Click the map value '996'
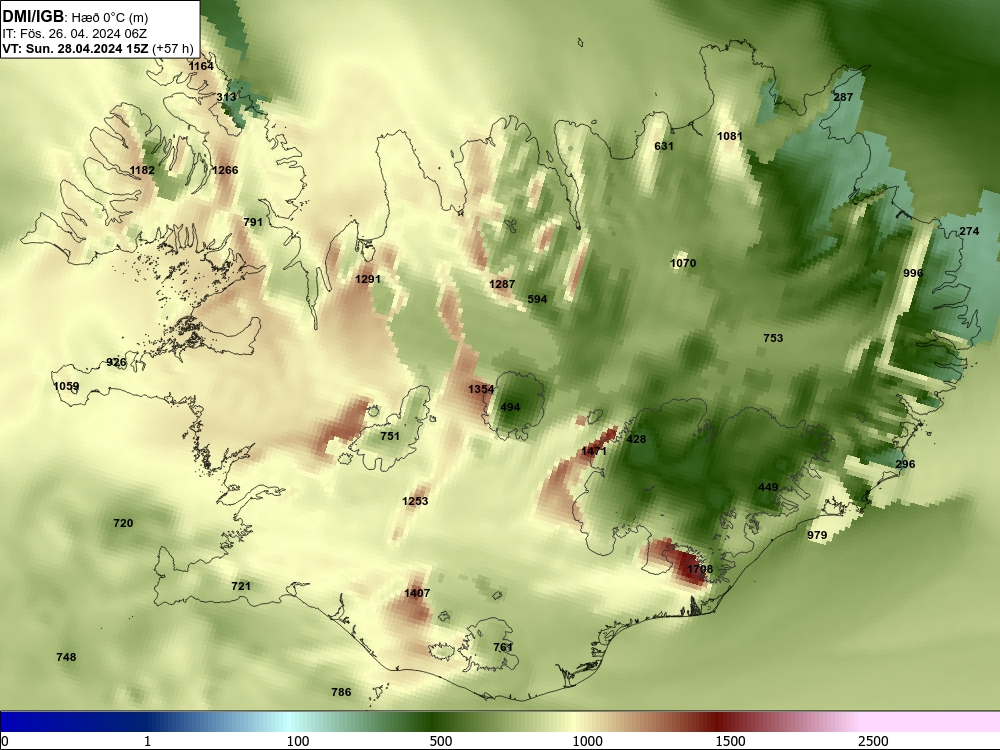Viewport: 1000px width, 750px height. (913, 273)
